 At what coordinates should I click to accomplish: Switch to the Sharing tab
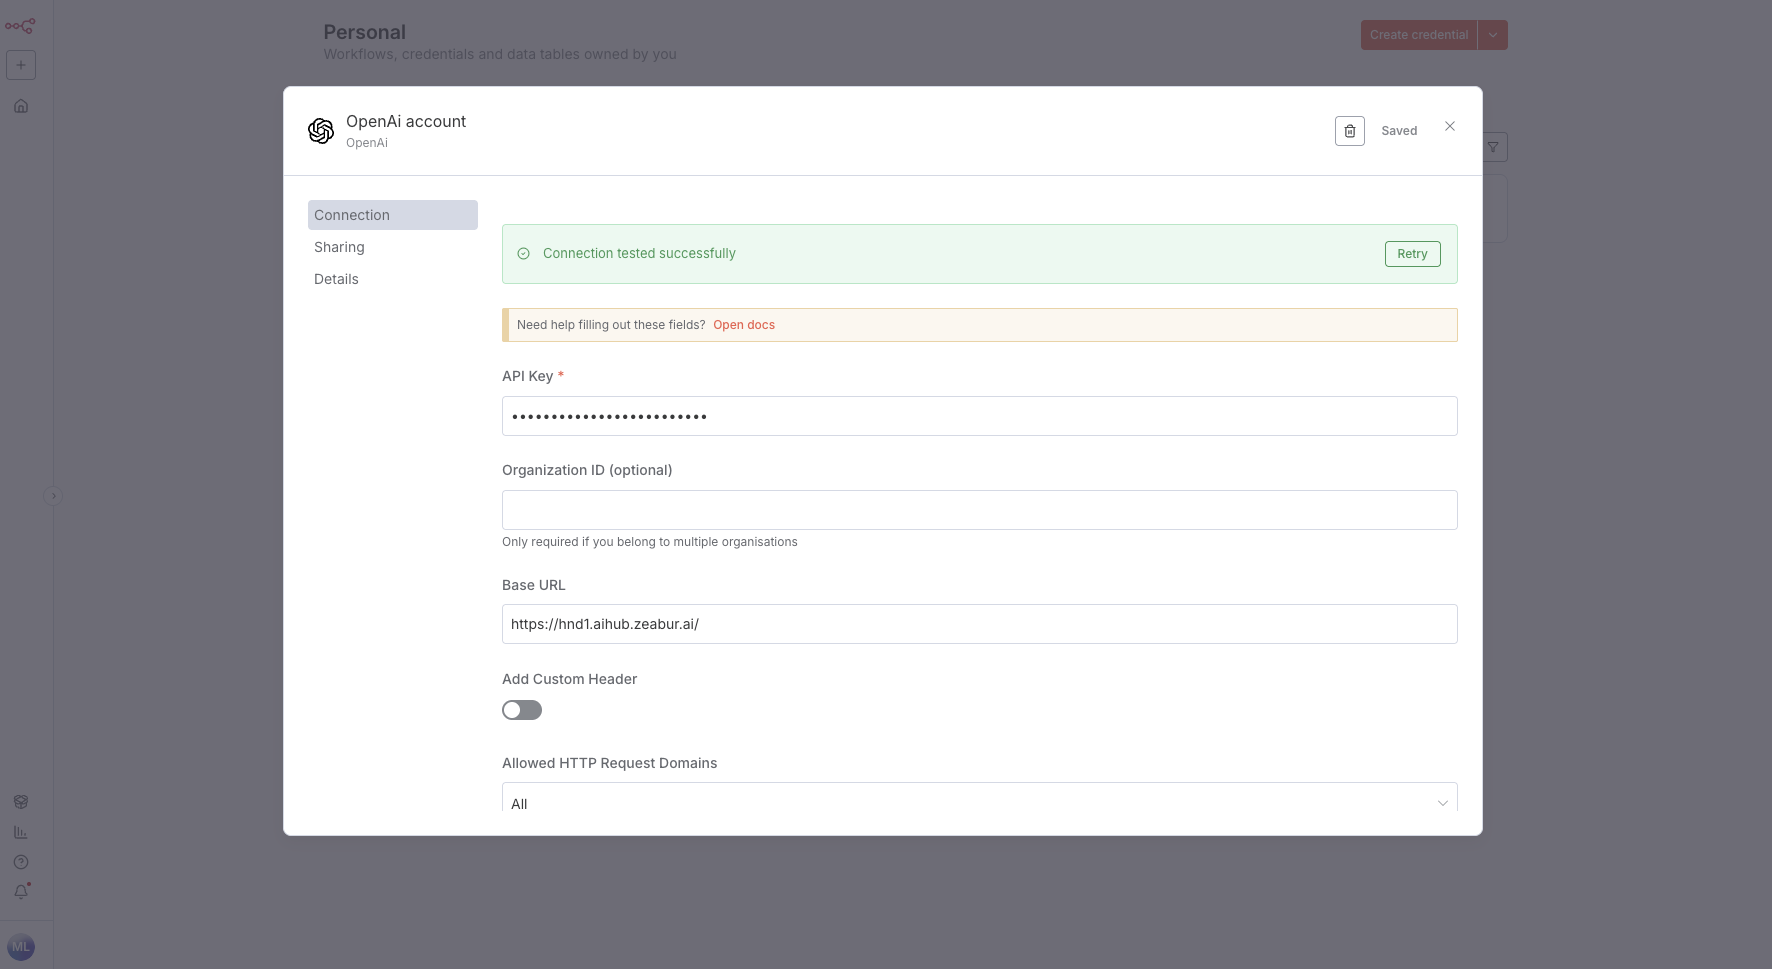coord(339,247)
